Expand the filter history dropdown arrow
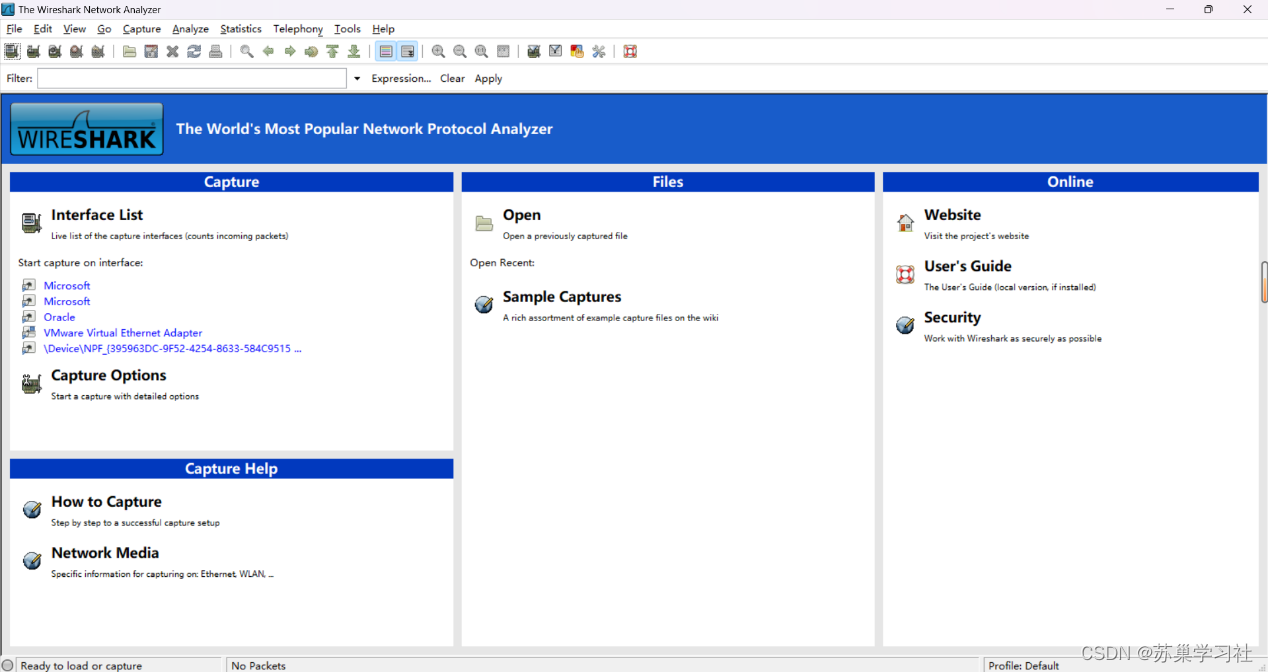This screenshot has width=1268, height=672. point(357,78)
